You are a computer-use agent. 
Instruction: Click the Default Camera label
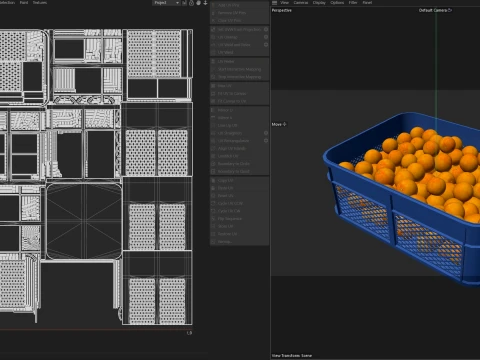[x=433, y=10]
